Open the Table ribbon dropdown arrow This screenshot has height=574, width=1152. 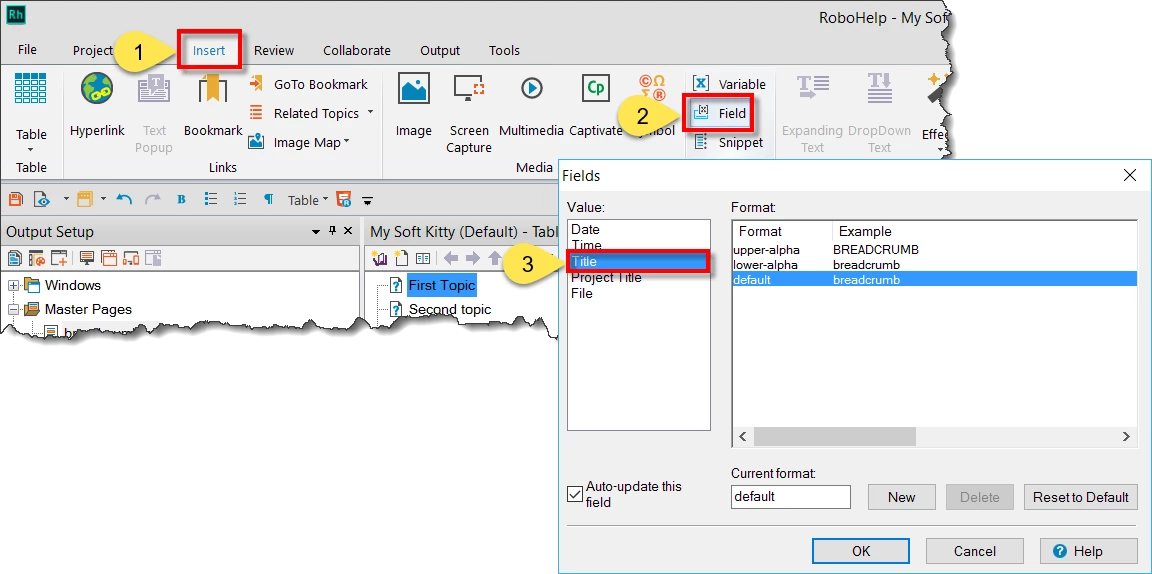(31, 150)
